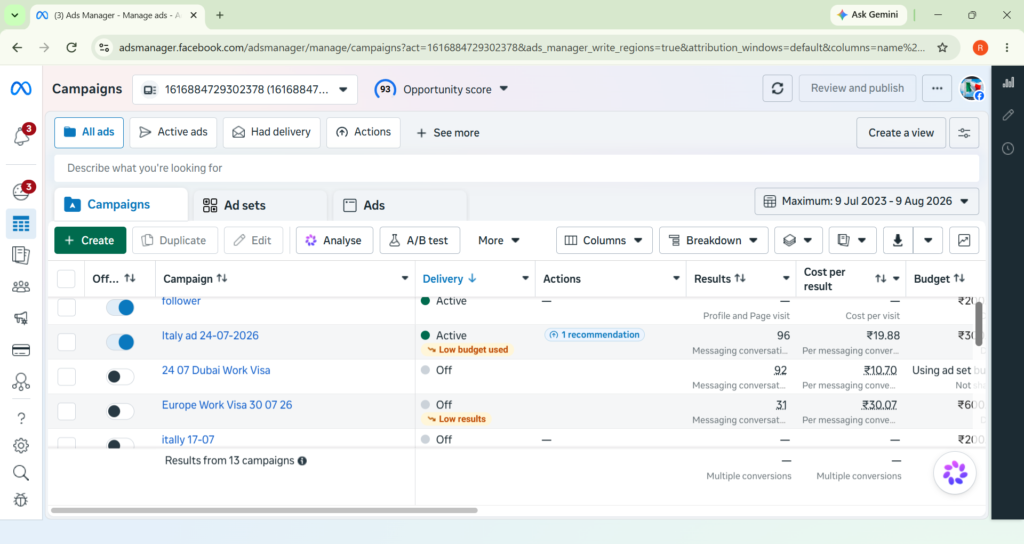Open the date range selector dropdown
Screen dimensions: 1024x544
pos(867,201)
